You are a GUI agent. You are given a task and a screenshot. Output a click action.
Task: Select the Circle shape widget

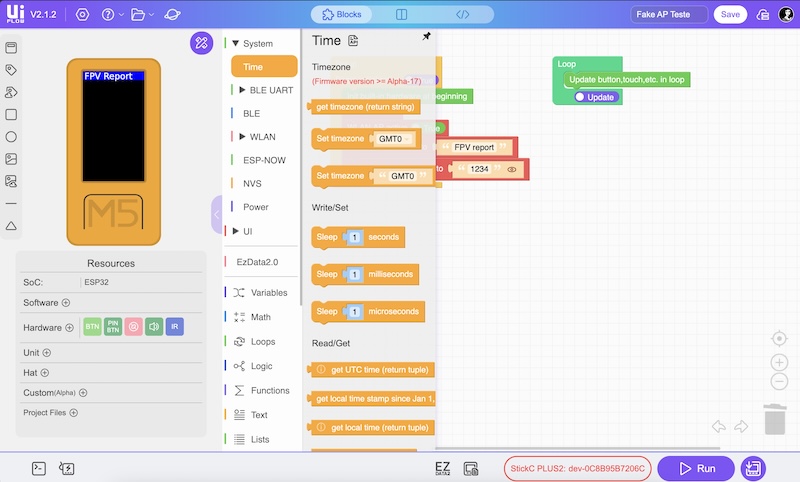[x=11, y=136]
